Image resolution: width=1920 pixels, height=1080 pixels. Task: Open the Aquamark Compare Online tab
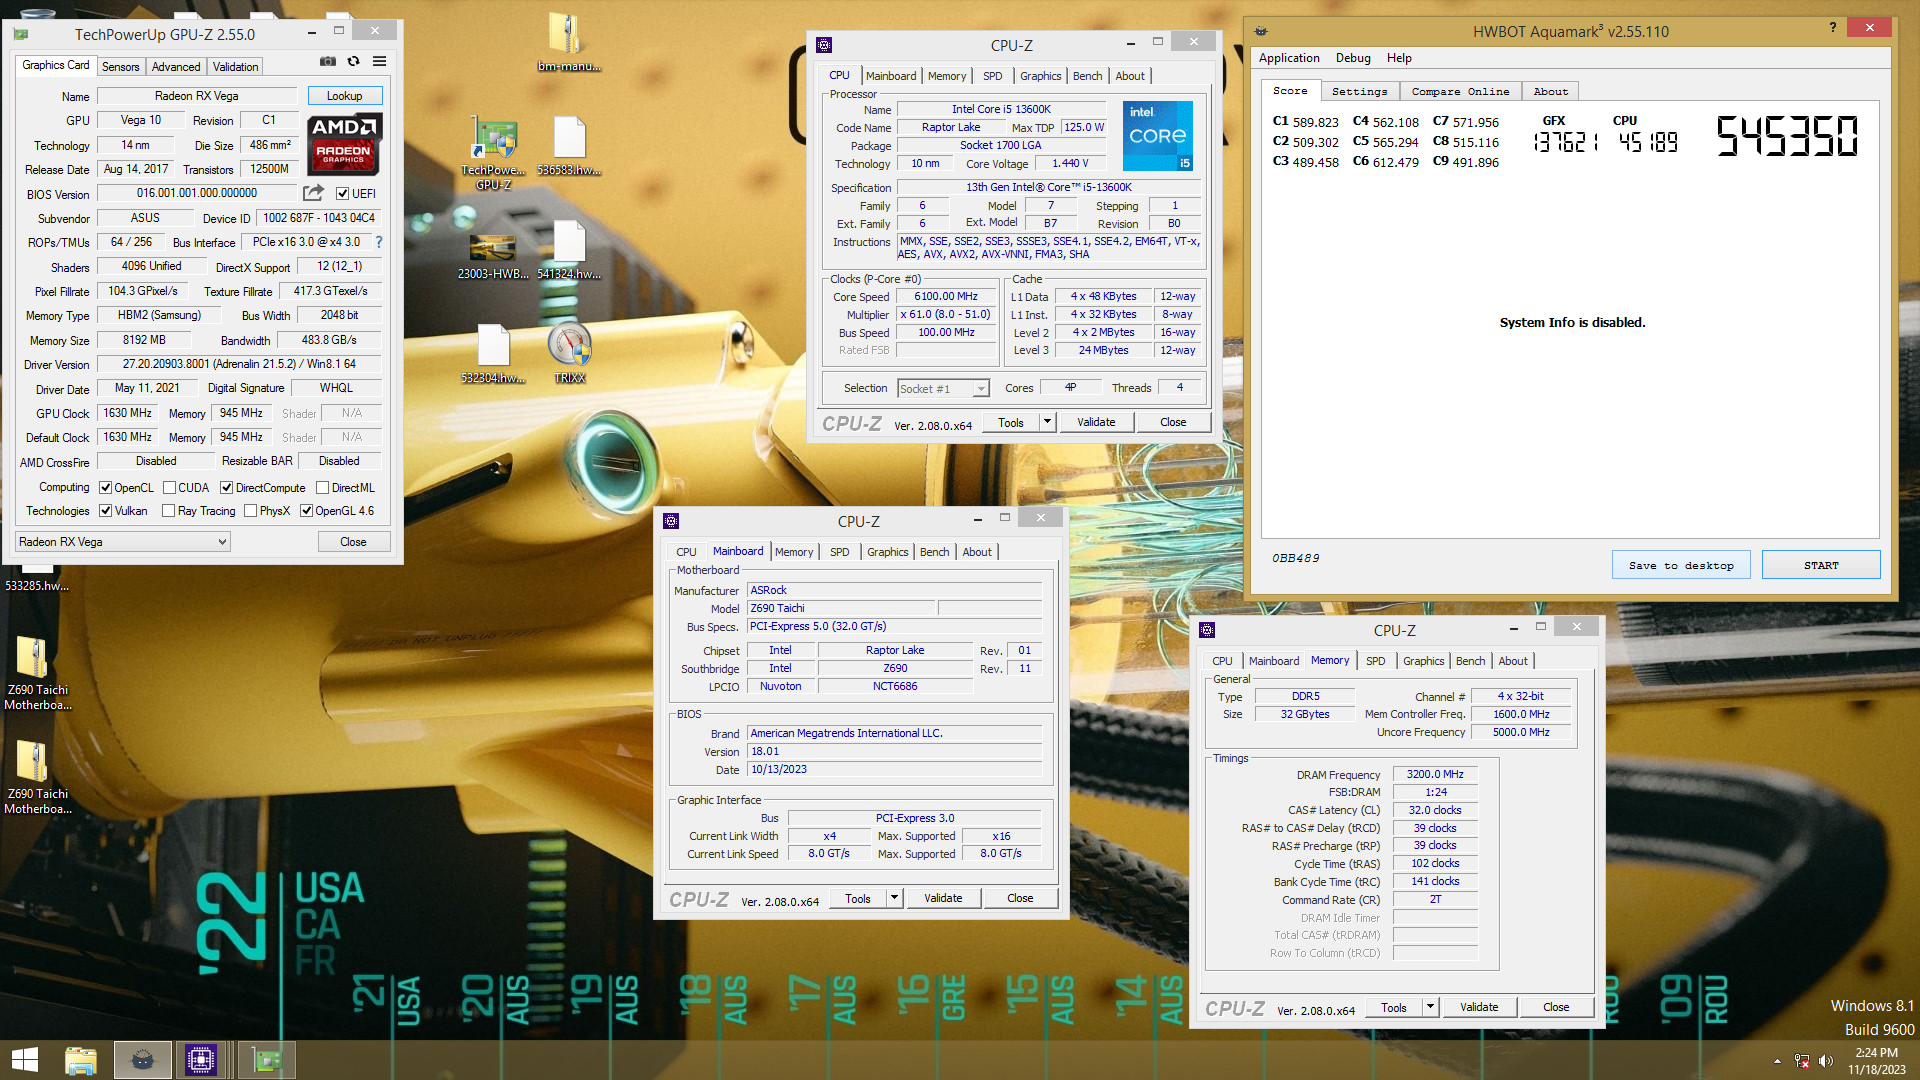(1460, 91)
